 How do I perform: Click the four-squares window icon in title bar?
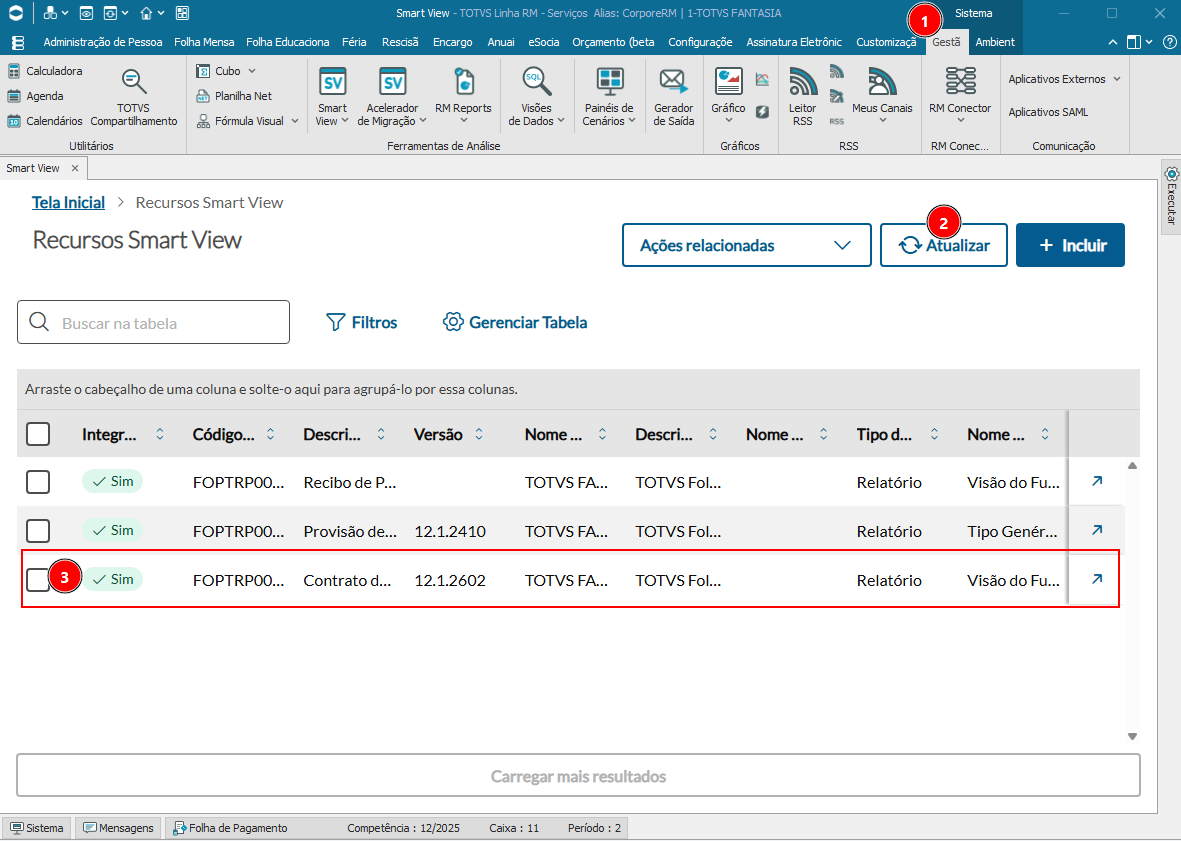(182, 13)
